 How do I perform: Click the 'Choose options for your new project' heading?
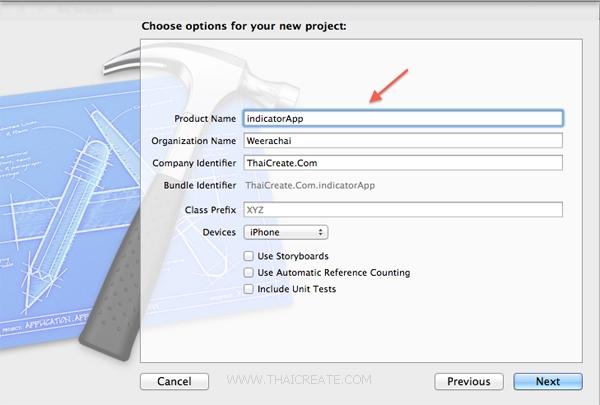coord(244,26)
